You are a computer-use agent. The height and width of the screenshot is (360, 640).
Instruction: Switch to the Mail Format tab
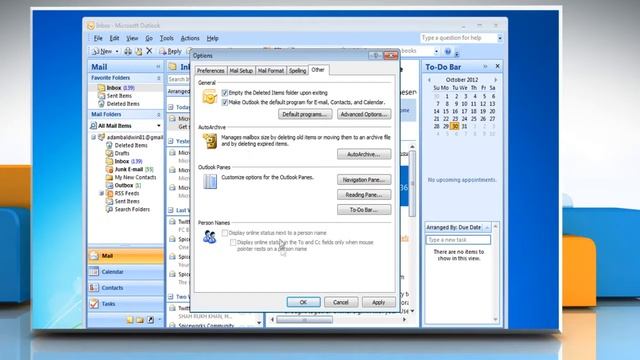(x=271, y=71)
